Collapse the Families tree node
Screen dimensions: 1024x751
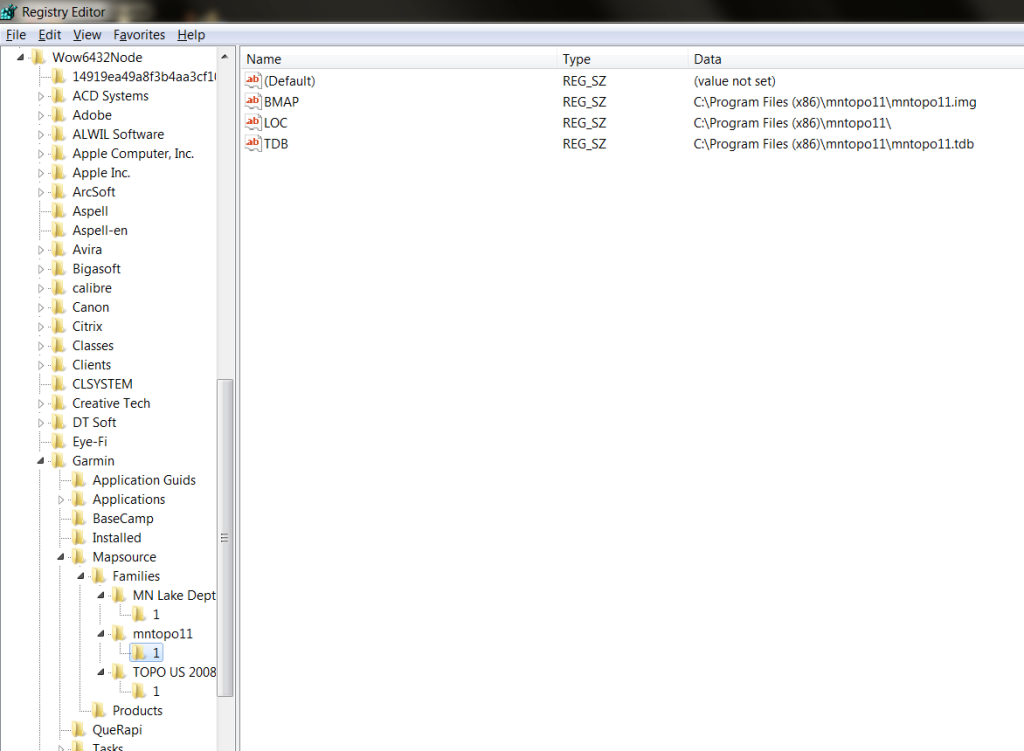82,576
